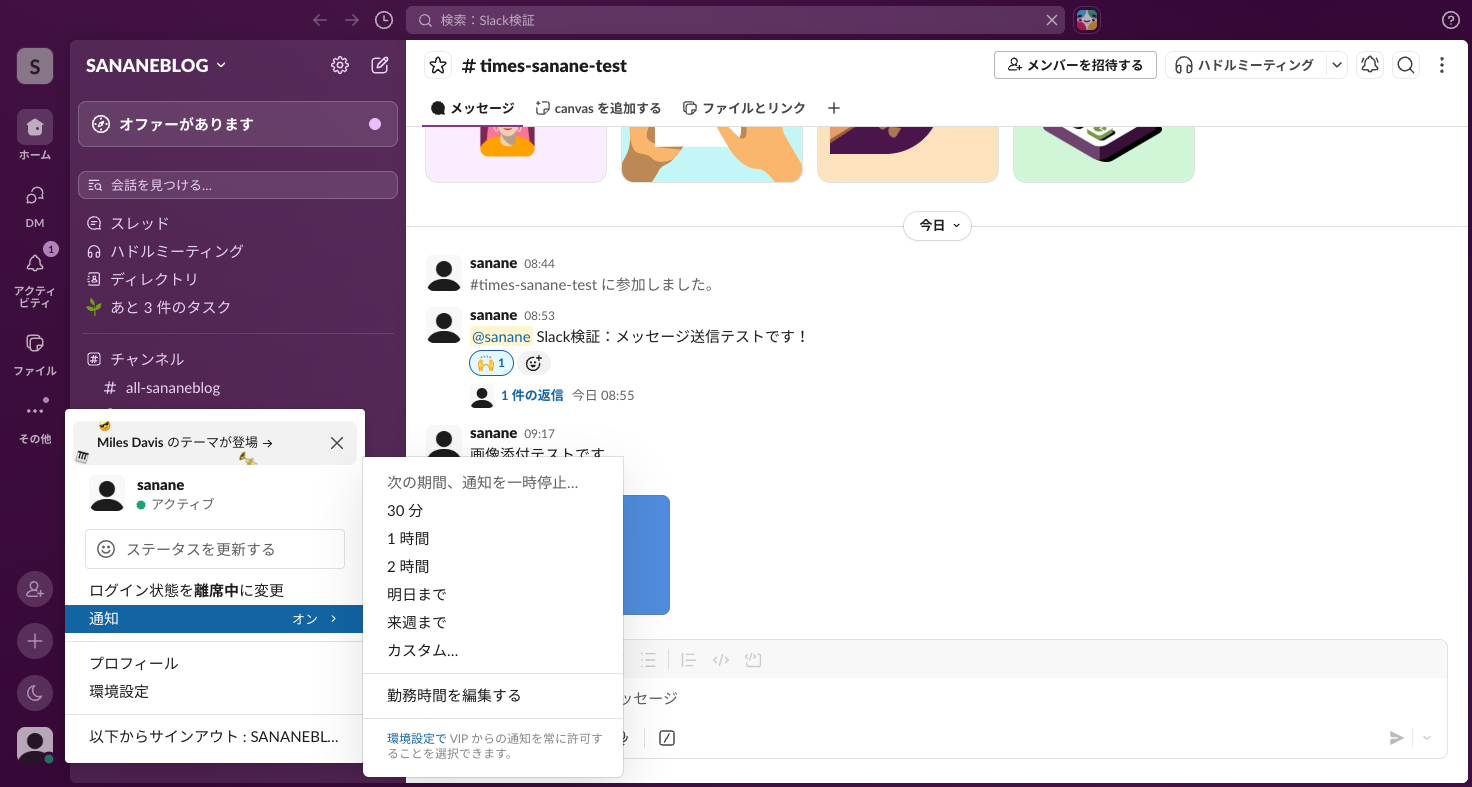Pause notifications 来週まで
Screen dimensions: 1472x787
pos(493,622)
